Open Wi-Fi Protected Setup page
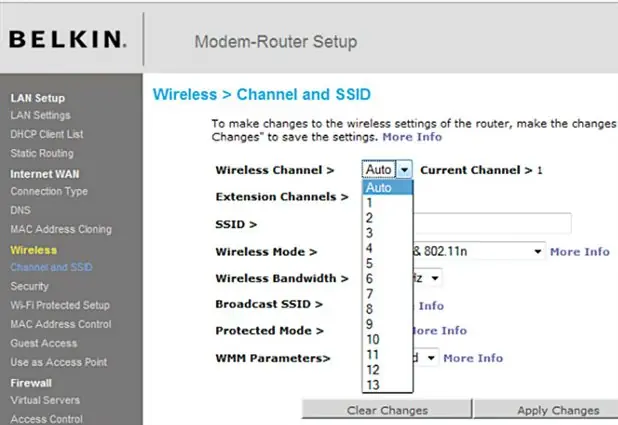Image resolution: width=618 pixels, height=425 pixels. click(x=60, y=305)
